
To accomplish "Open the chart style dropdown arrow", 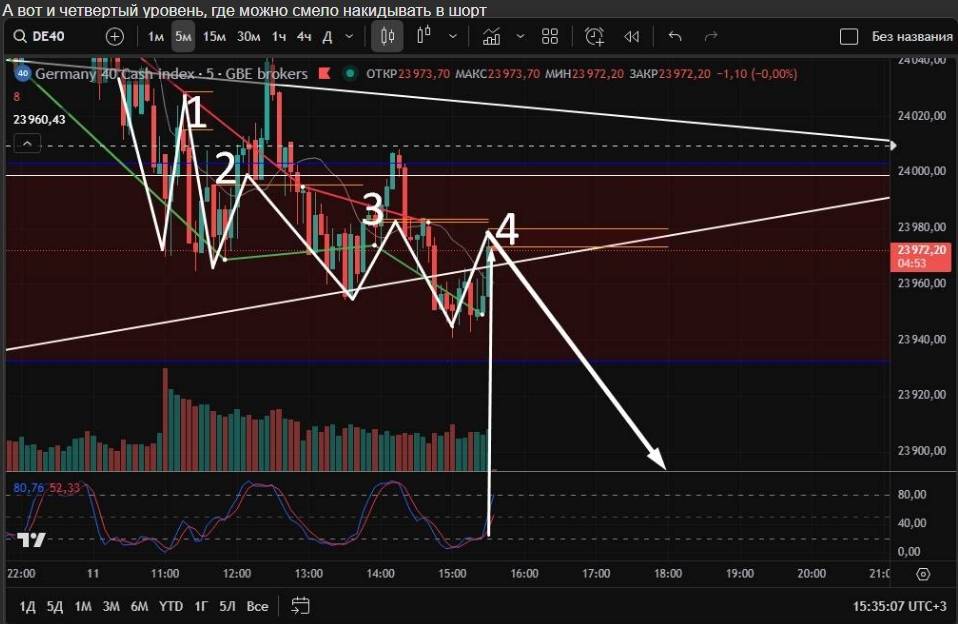I will [453, 37].
